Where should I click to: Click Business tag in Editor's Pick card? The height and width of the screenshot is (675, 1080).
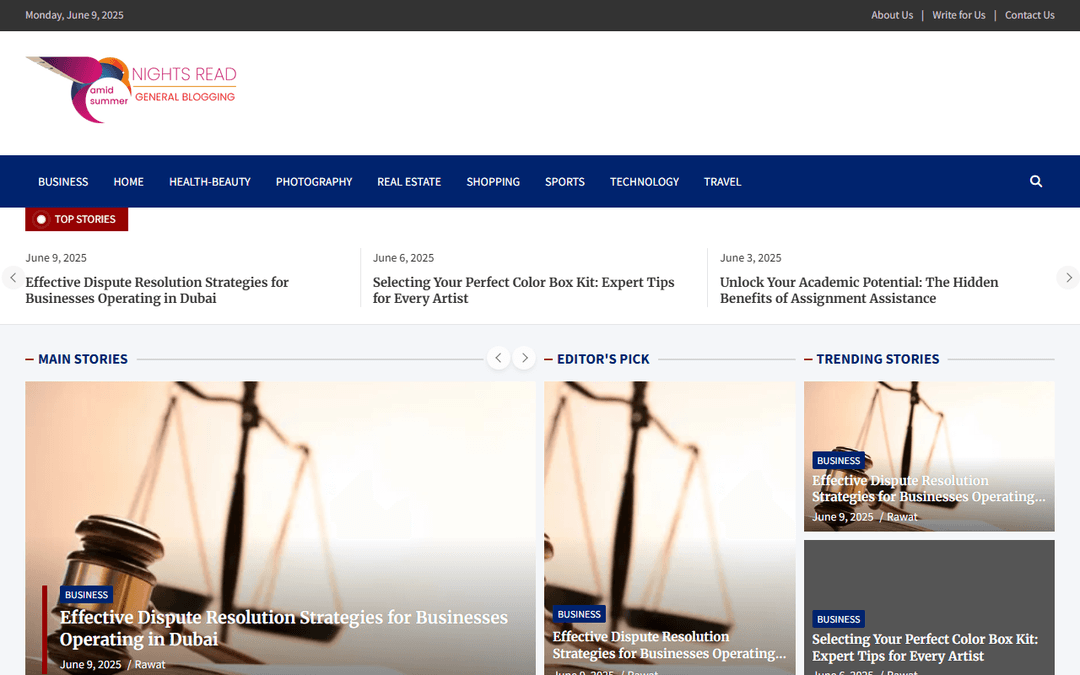(579, 614)
